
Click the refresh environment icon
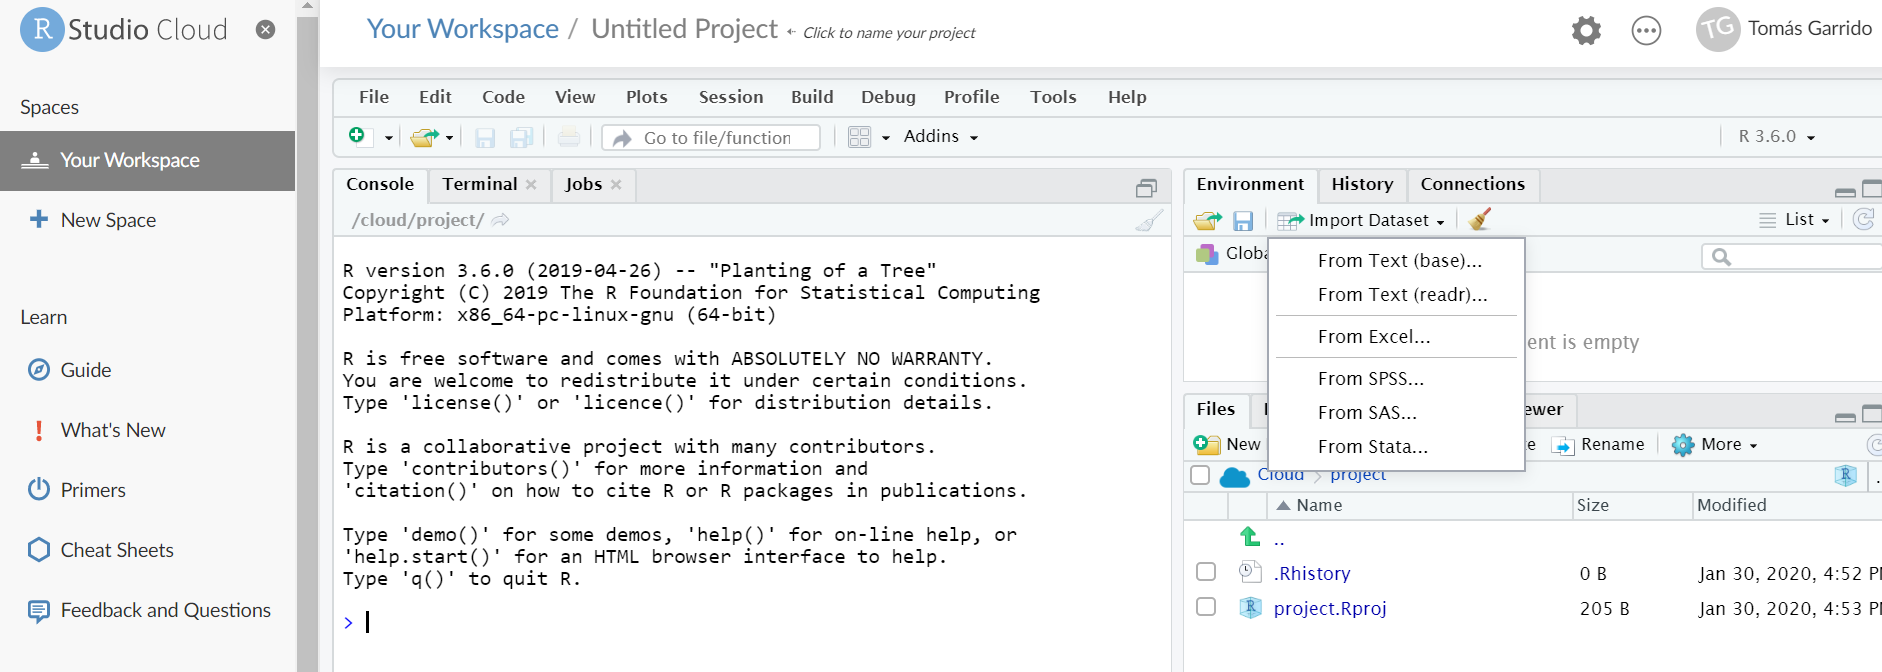click(1864, 220)
